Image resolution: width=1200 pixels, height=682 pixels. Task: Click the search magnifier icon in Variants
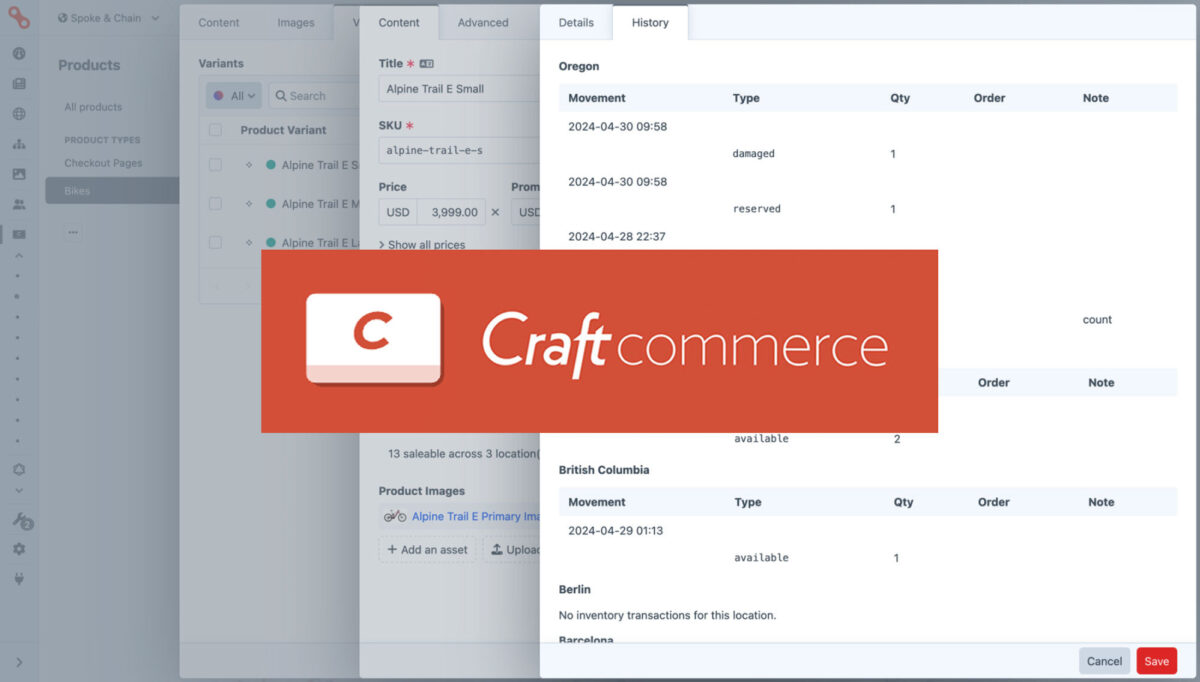tap(281, 96)
